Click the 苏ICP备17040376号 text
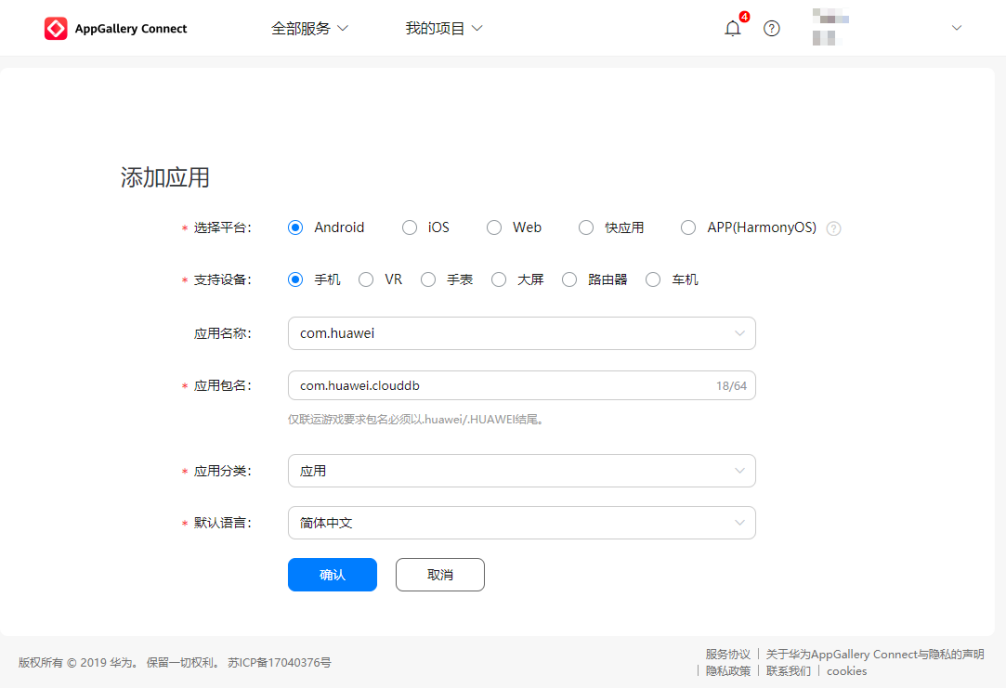 click(279, 662)
